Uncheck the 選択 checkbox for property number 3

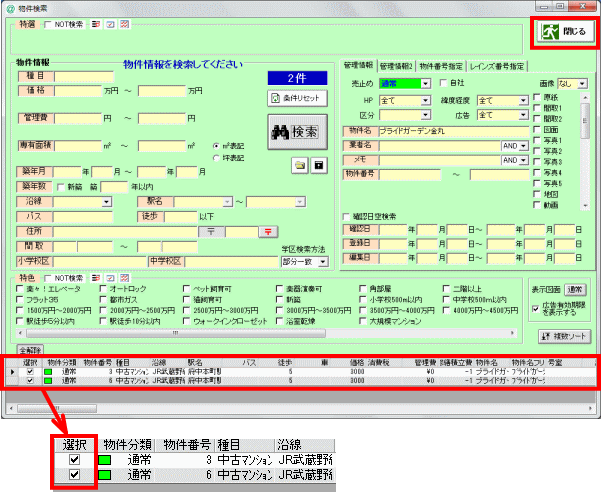30,372
